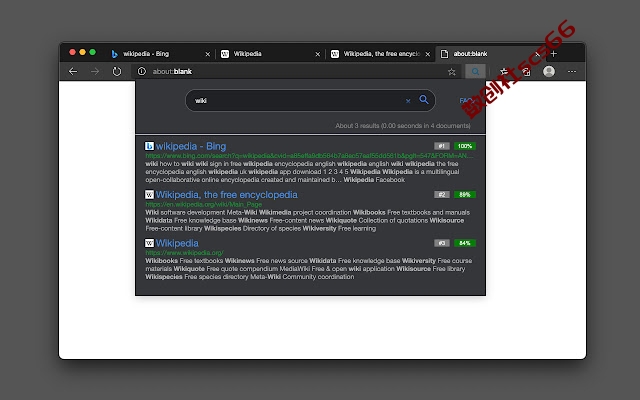
Task: Open the Wikipedia result title link
Action: pos(177,243)
